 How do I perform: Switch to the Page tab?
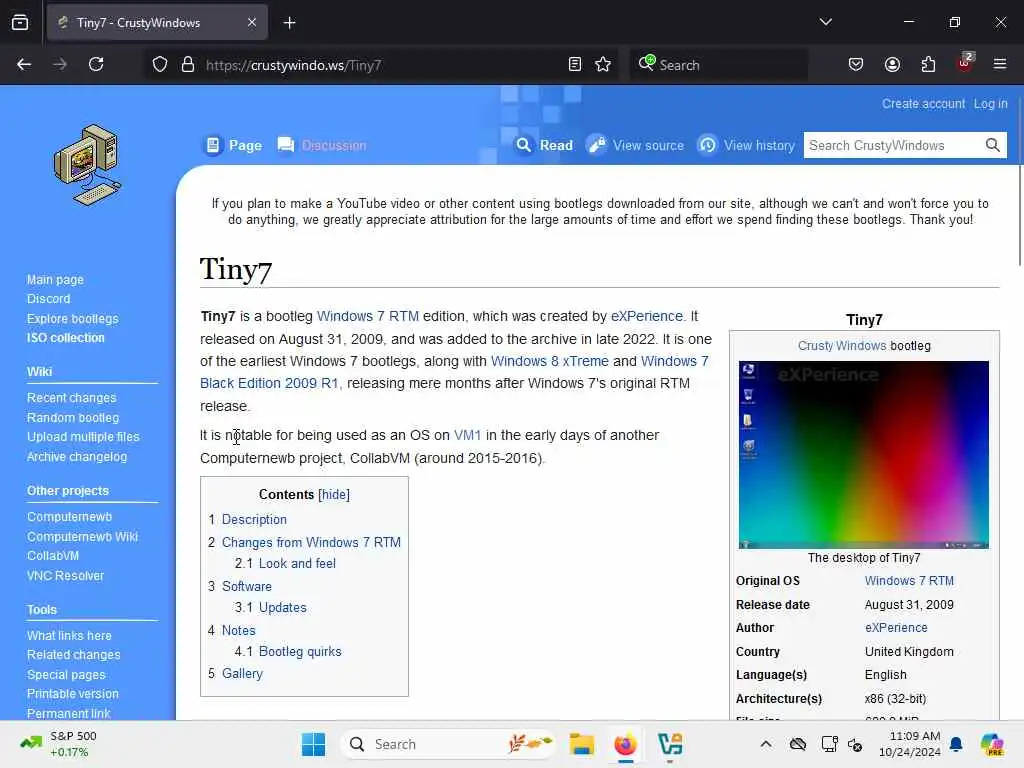234,145
